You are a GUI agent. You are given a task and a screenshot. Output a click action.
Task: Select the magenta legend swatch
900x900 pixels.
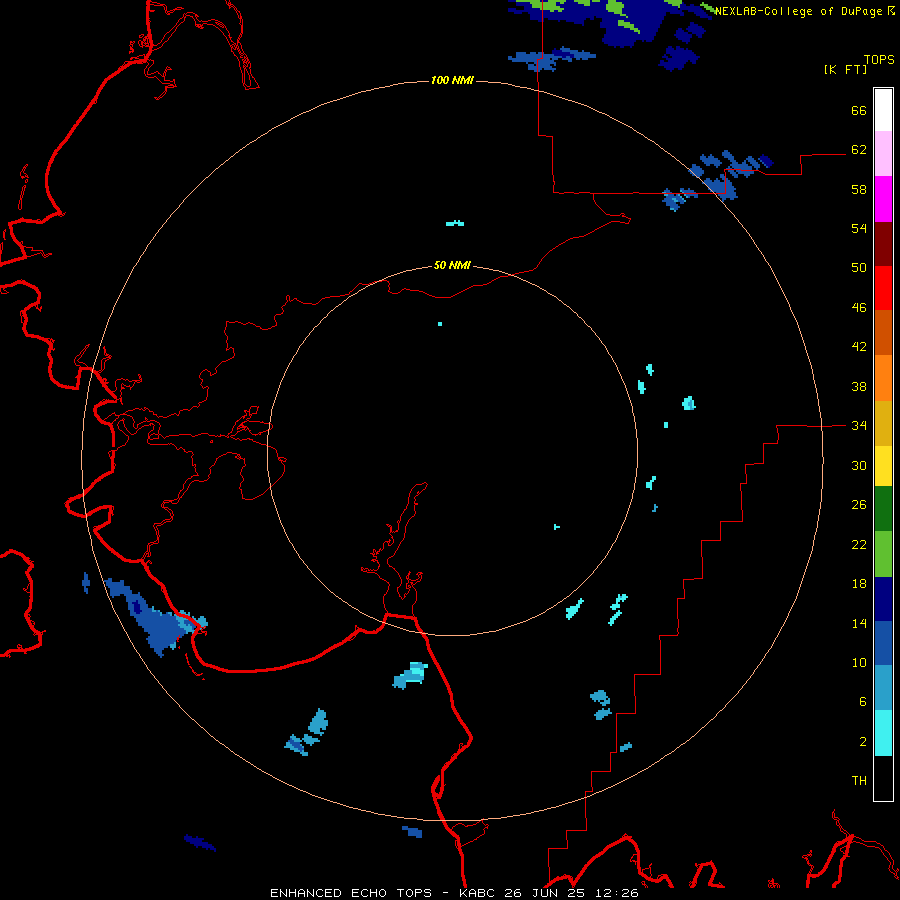(883, 199)
